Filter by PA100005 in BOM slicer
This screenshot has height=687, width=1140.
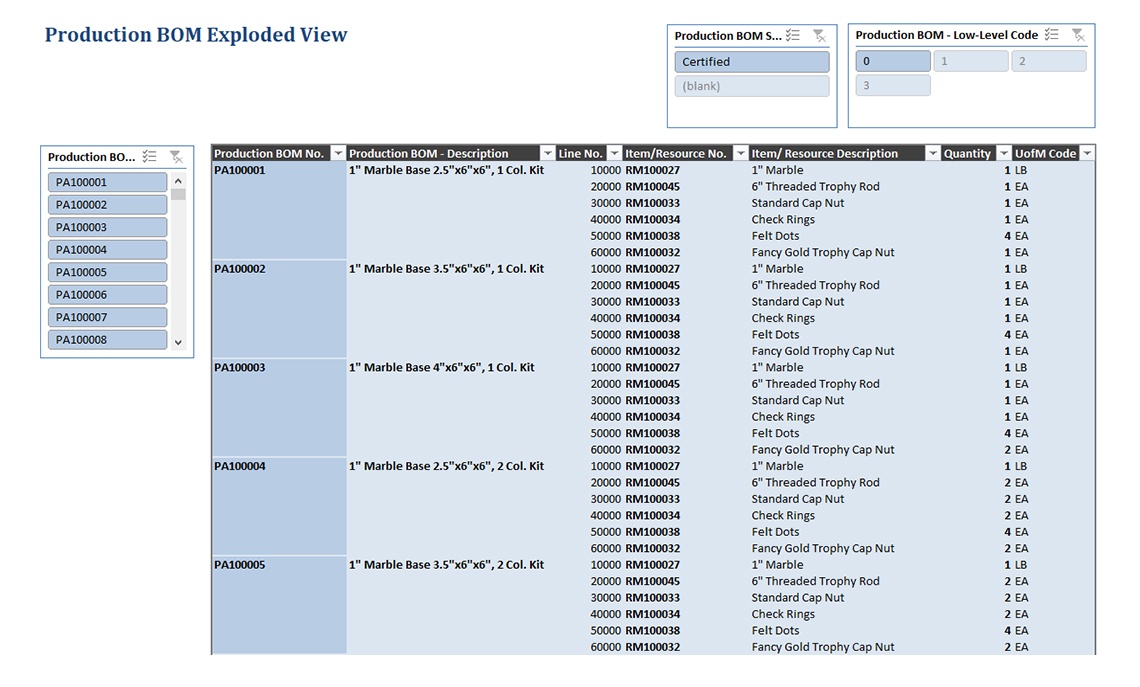point(108,272)
